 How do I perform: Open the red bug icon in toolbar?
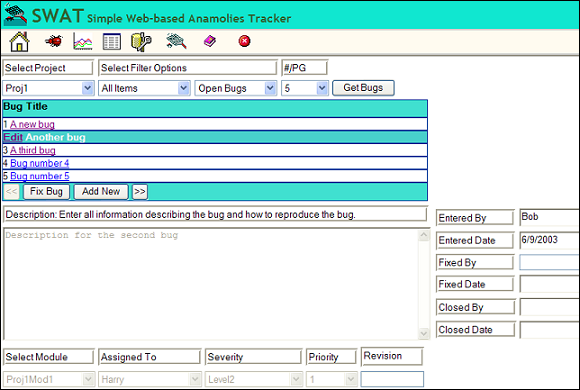pos(54,41)
